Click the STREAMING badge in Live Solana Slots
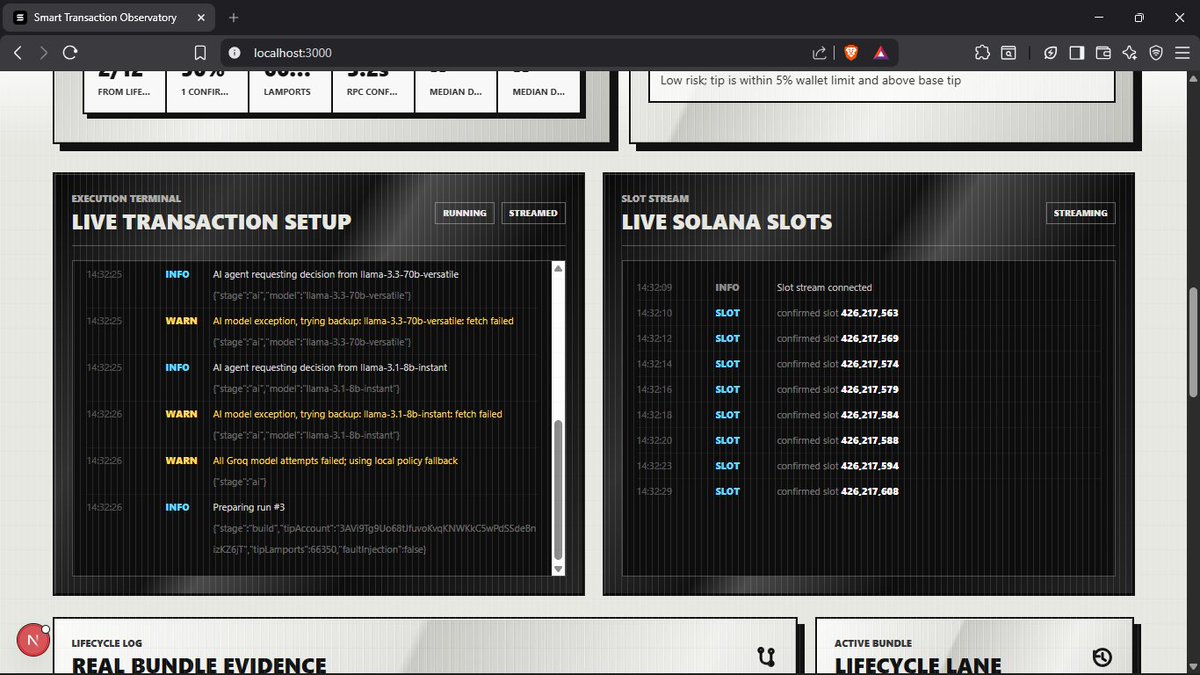 click(x=1080, y=213)
